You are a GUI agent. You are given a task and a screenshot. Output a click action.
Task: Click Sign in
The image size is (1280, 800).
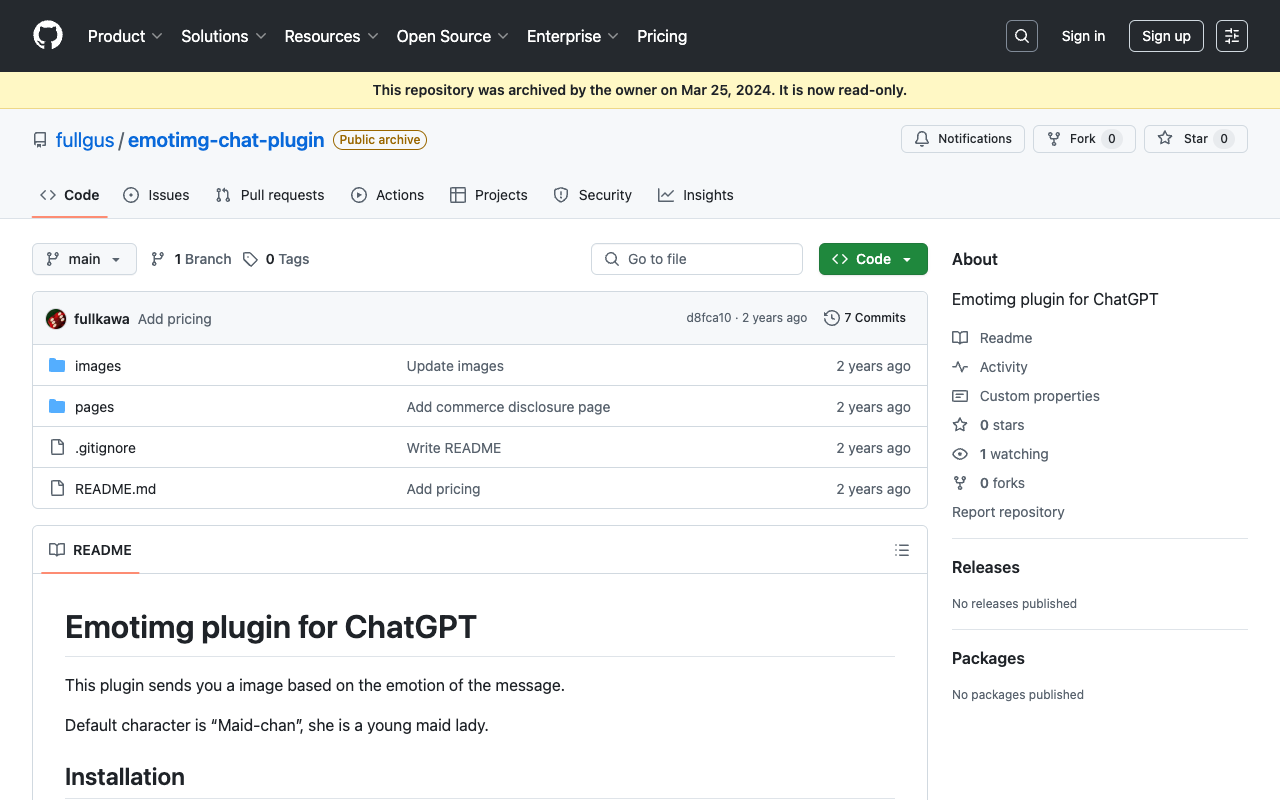[1083, 36]
